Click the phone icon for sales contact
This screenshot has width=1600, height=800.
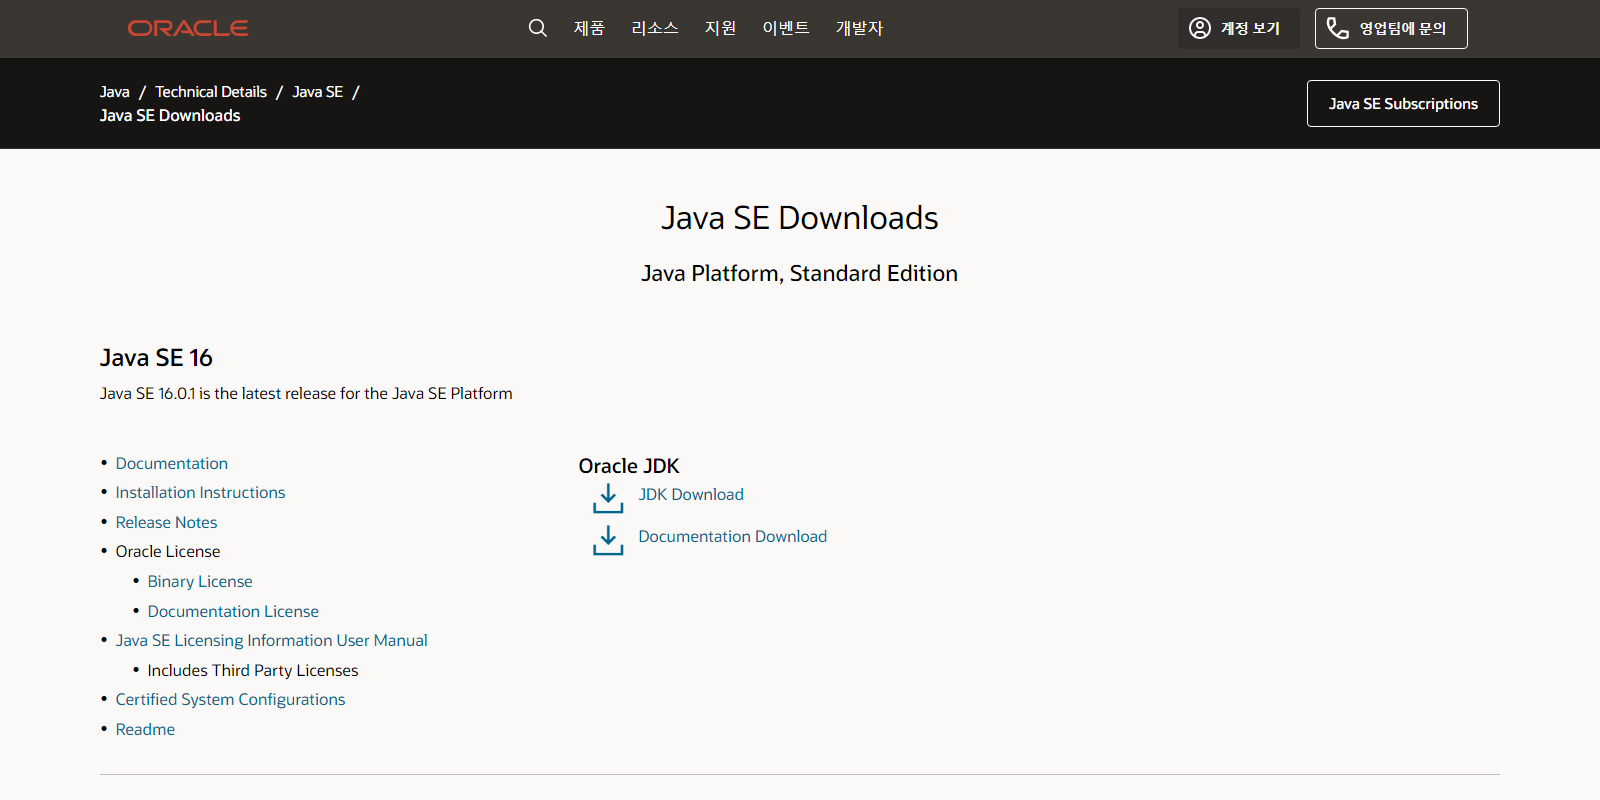tap(1338, 28)
